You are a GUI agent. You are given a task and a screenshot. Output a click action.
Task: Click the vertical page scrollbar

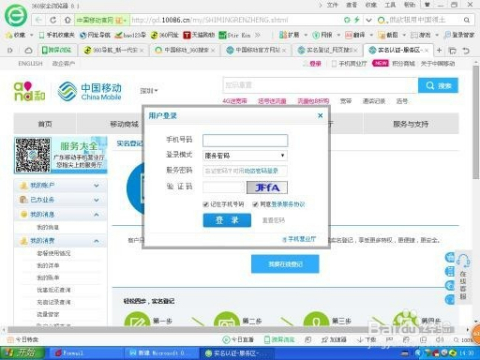(476, 123)
